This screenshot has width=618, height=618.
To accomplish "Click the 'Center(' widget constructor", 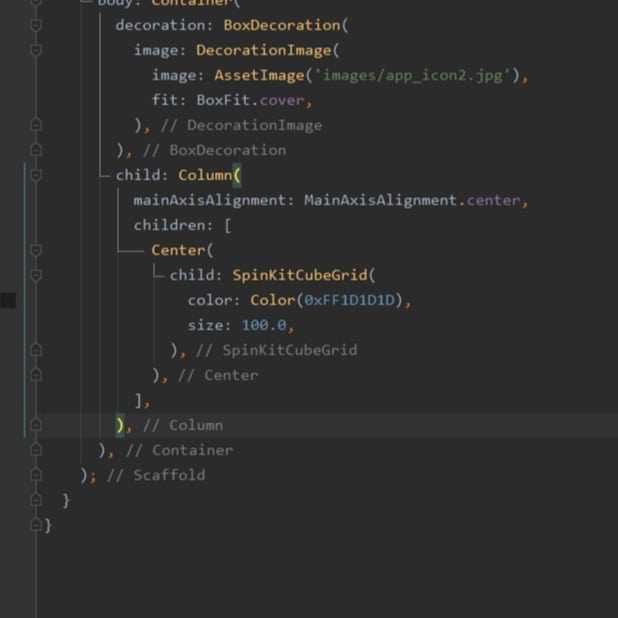I will coord(182,250).
